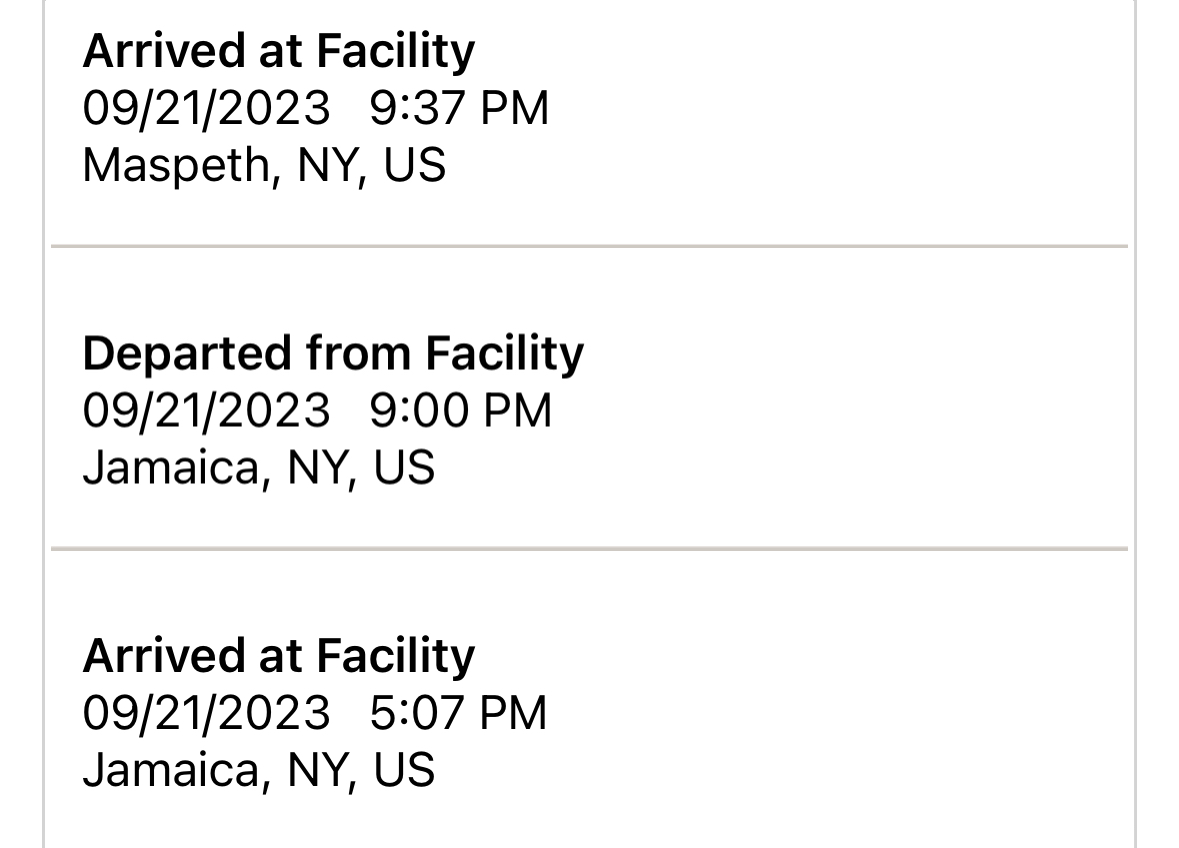Click 09/21/2023 date in departed entry

click(207, 410)
